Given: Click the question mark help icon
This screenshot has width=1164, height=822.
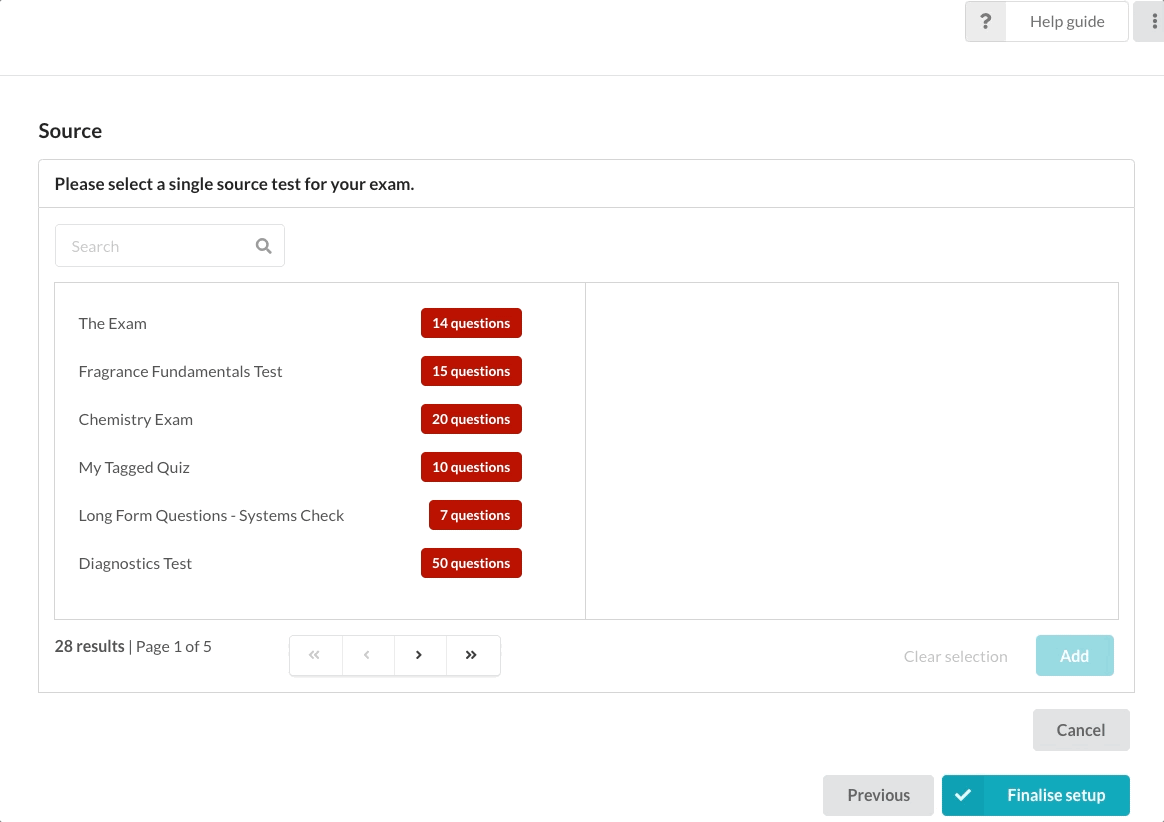Looking at the screenshot, I should coord(986,21).
